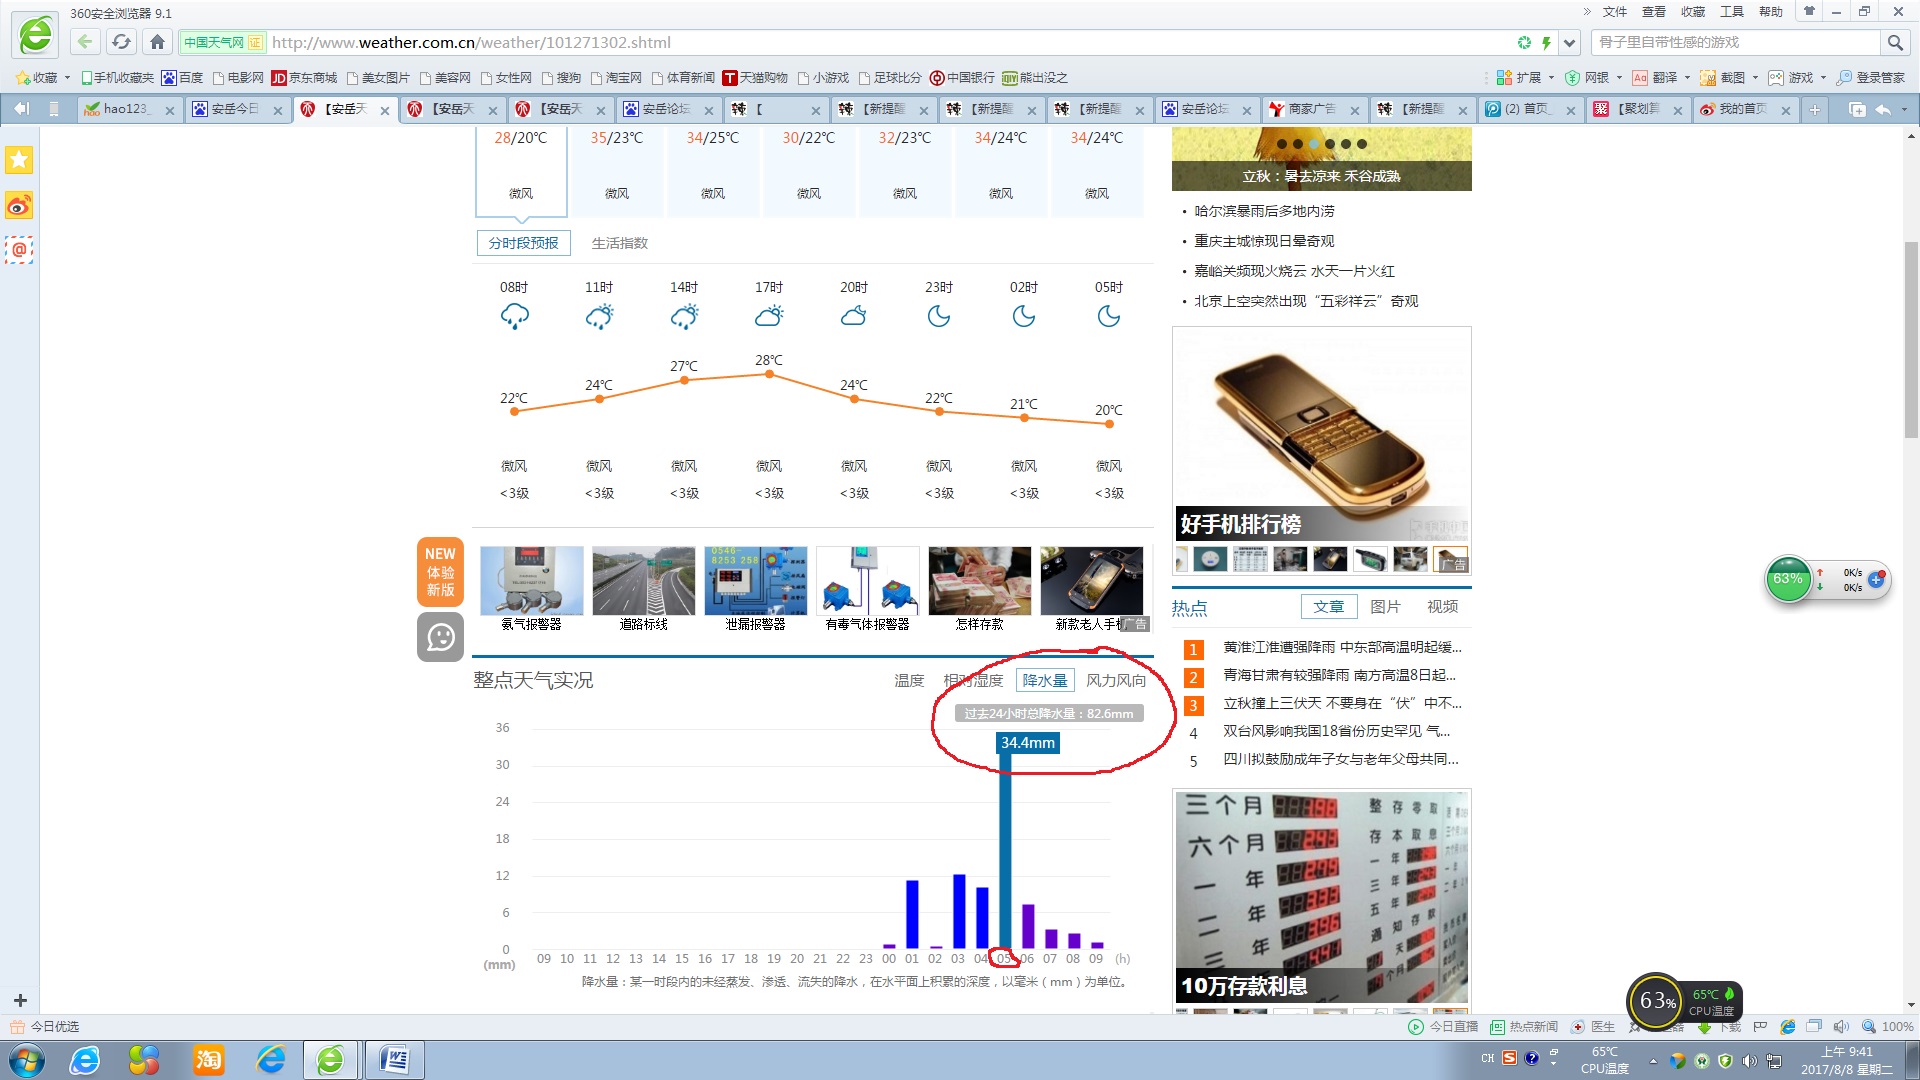Viewport: 1920px width, 1080px height.
Task: Click the search magnifier icon
Action: click(1894, 42)
